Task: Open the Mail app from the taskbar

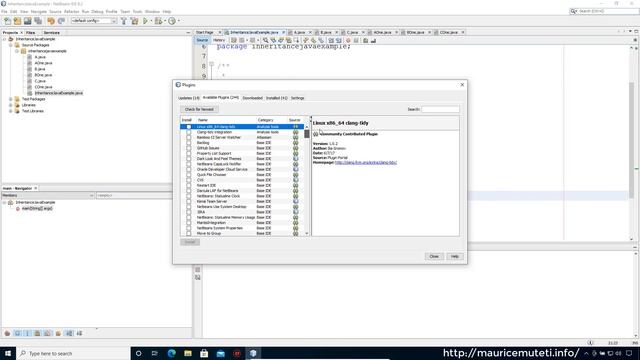Action: pos(220,353)
